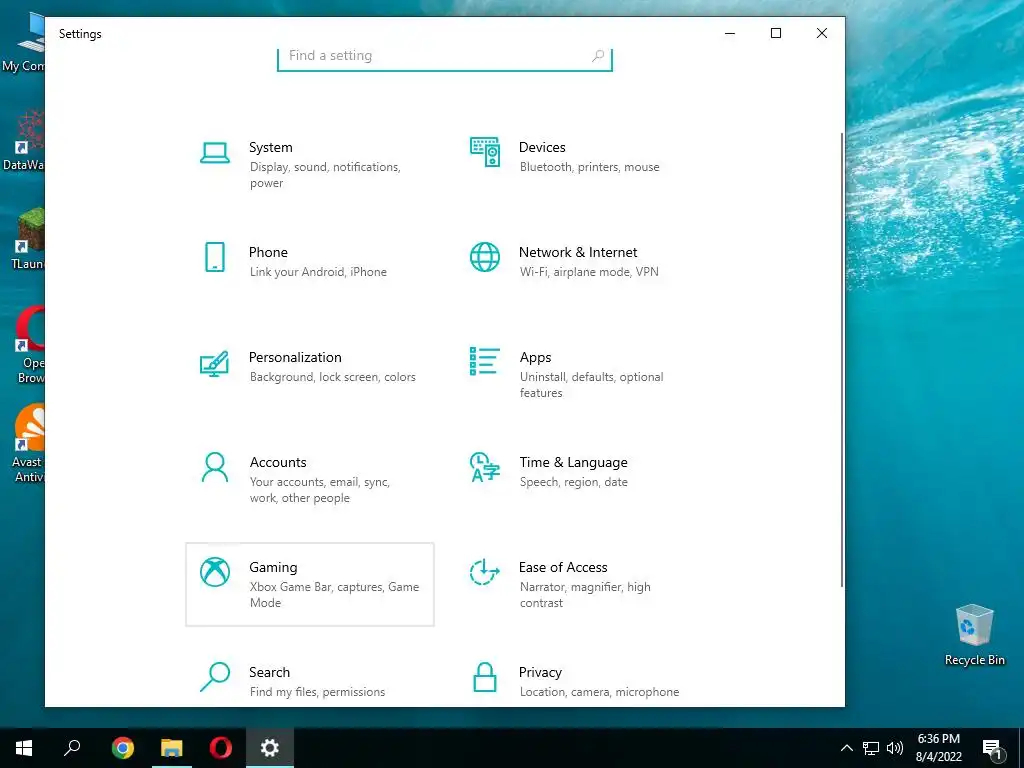Screen dimensions: 1024x768
Task: Open the Windows Start menu
Action: [24, 748]
